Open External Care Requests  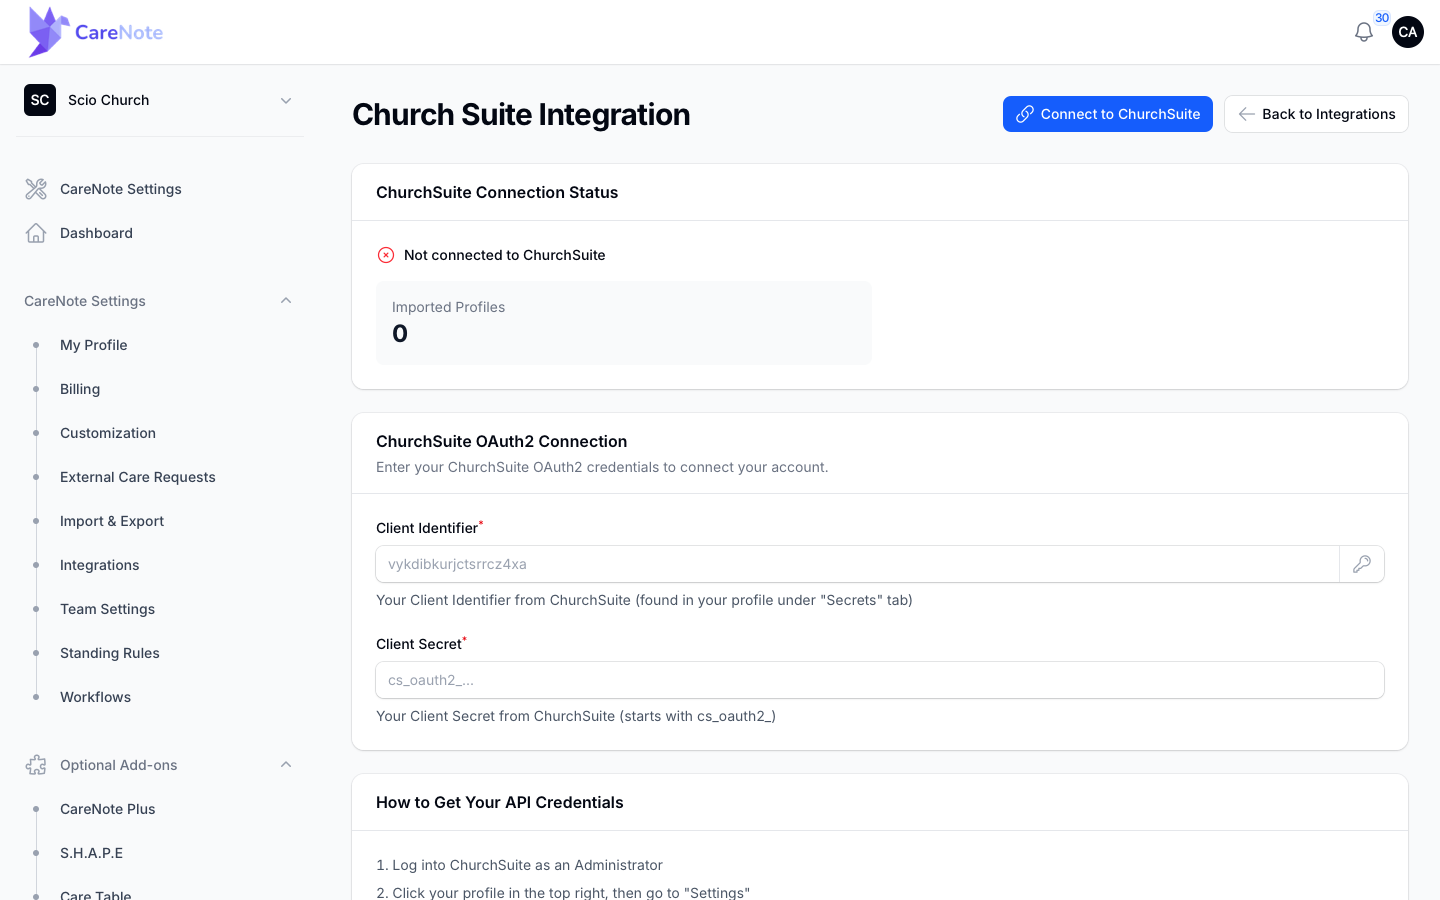[138, 477]
